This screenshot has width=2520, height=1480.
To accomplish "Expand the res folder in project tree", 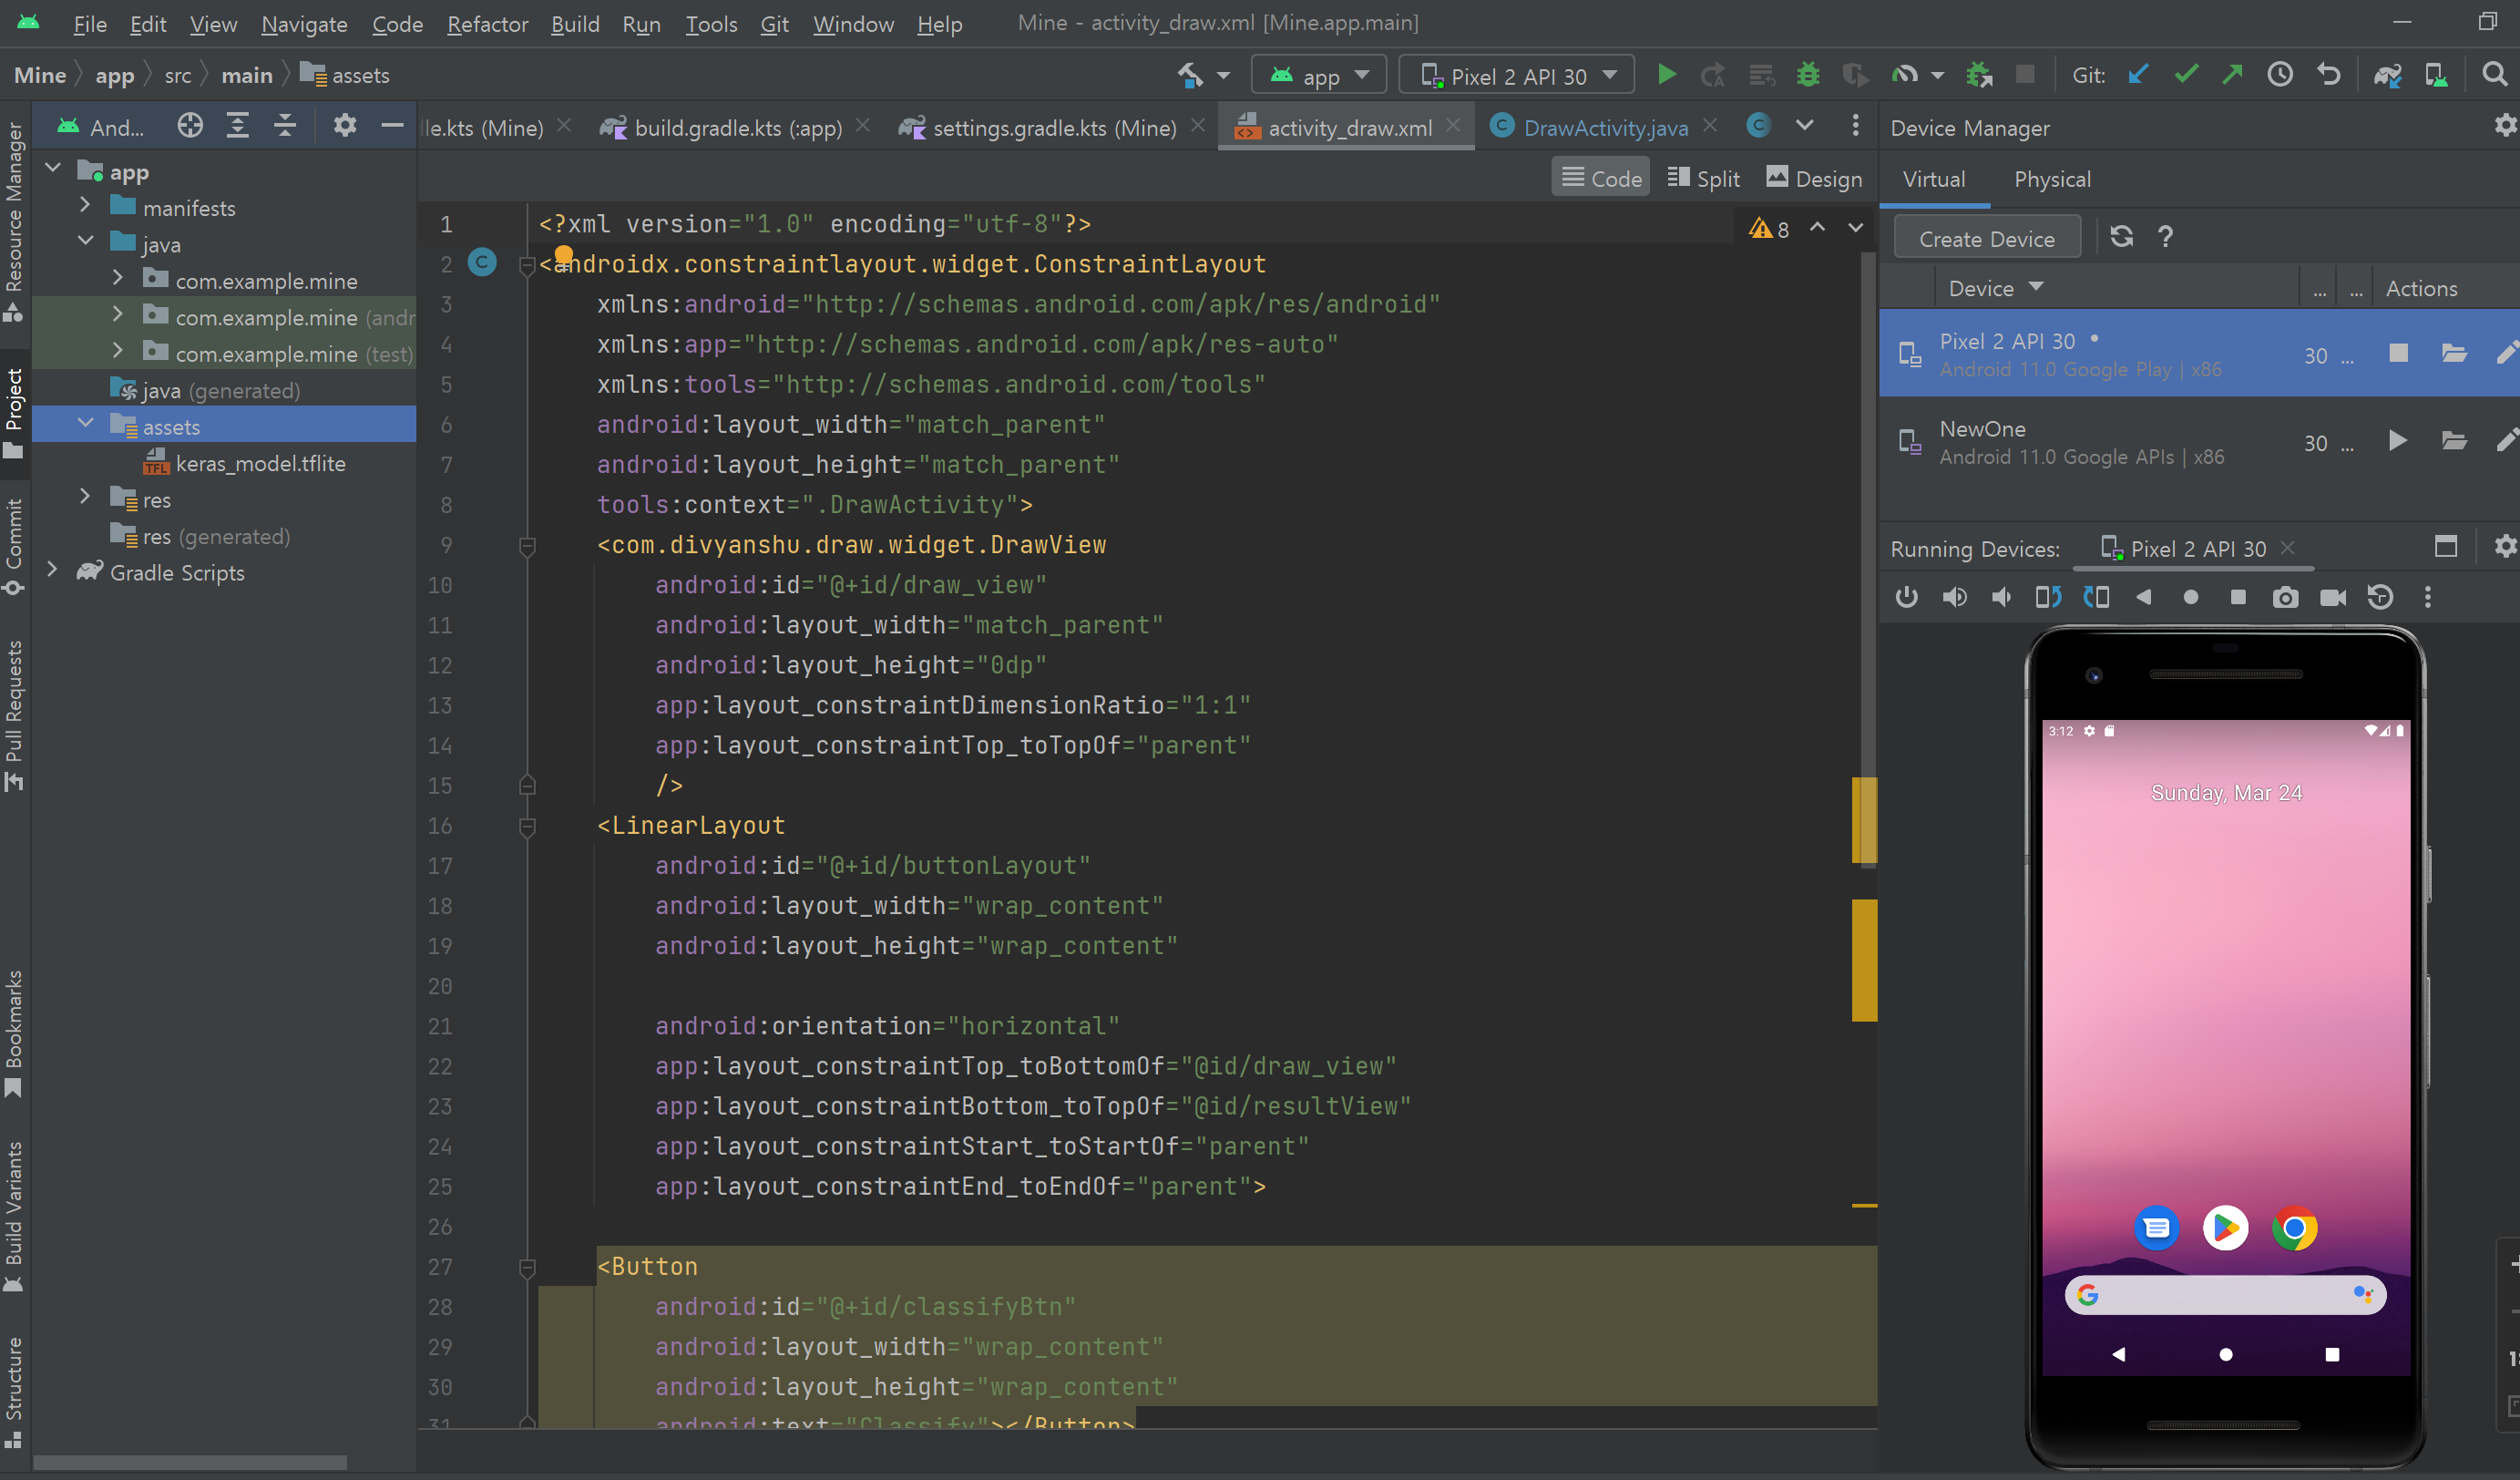I will point(86,497).
